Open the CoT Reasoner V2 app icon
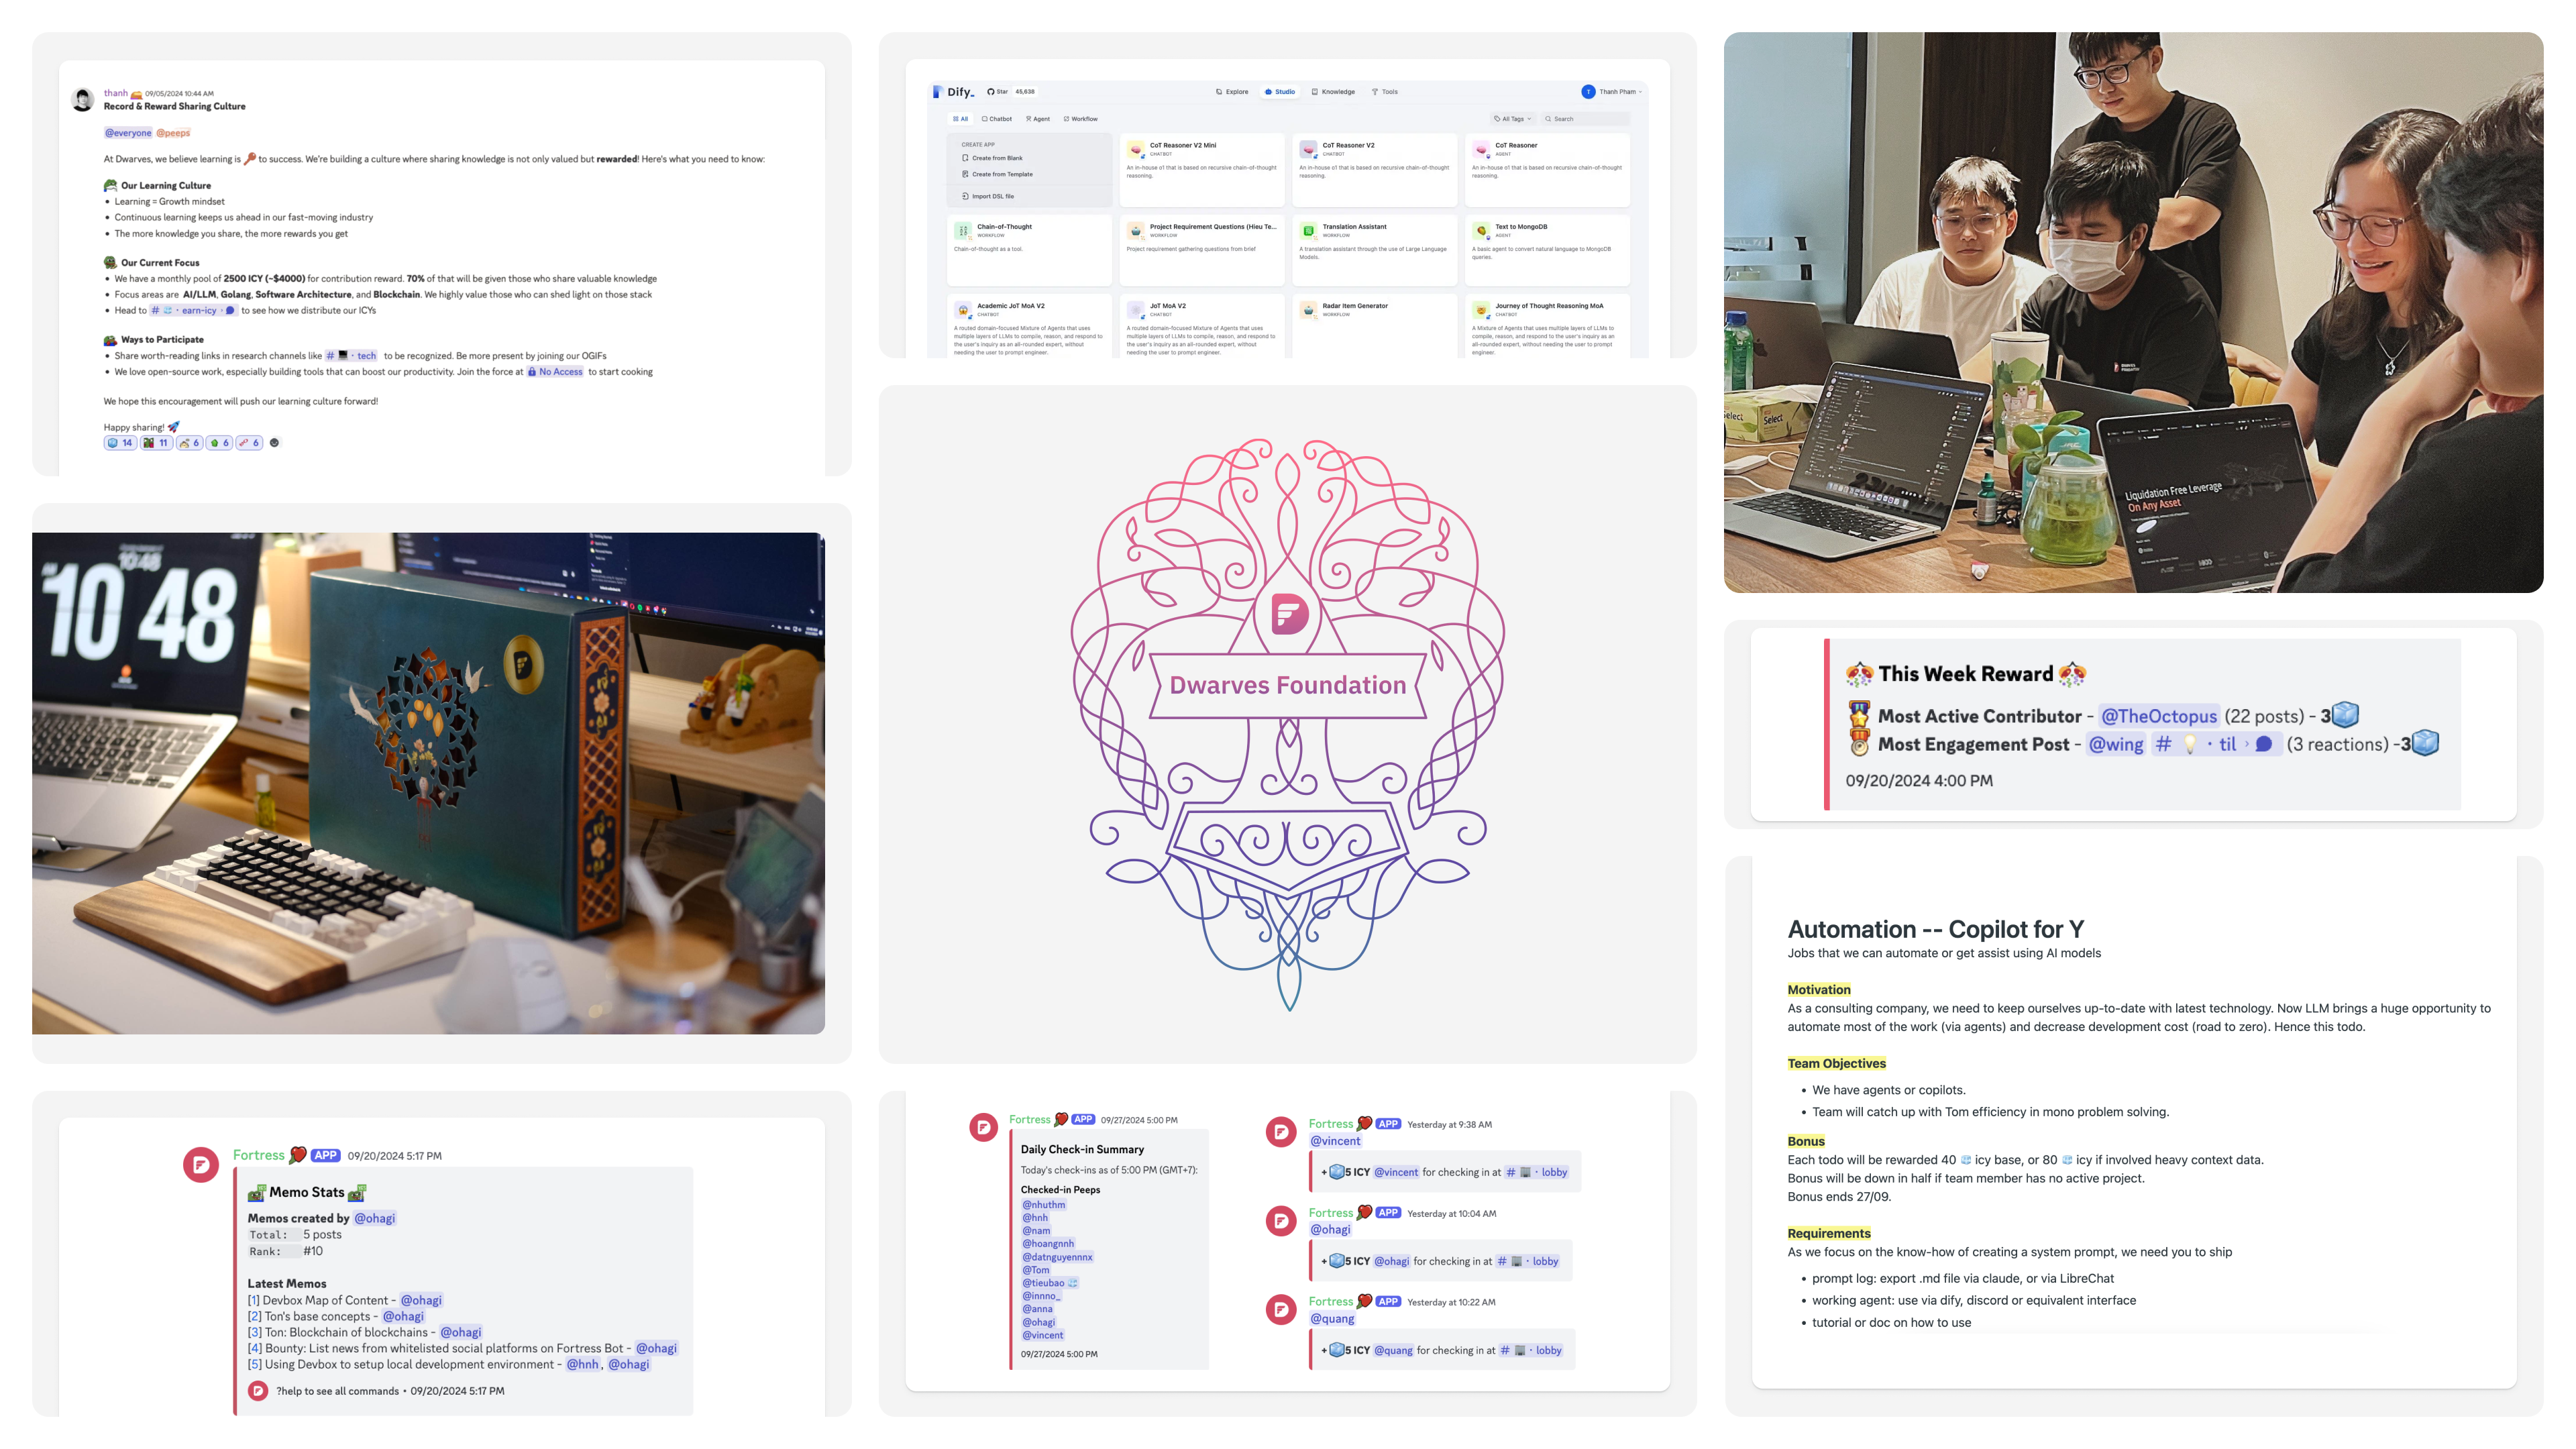This screenshot has width=2576, height=1449. point(1308,149)
